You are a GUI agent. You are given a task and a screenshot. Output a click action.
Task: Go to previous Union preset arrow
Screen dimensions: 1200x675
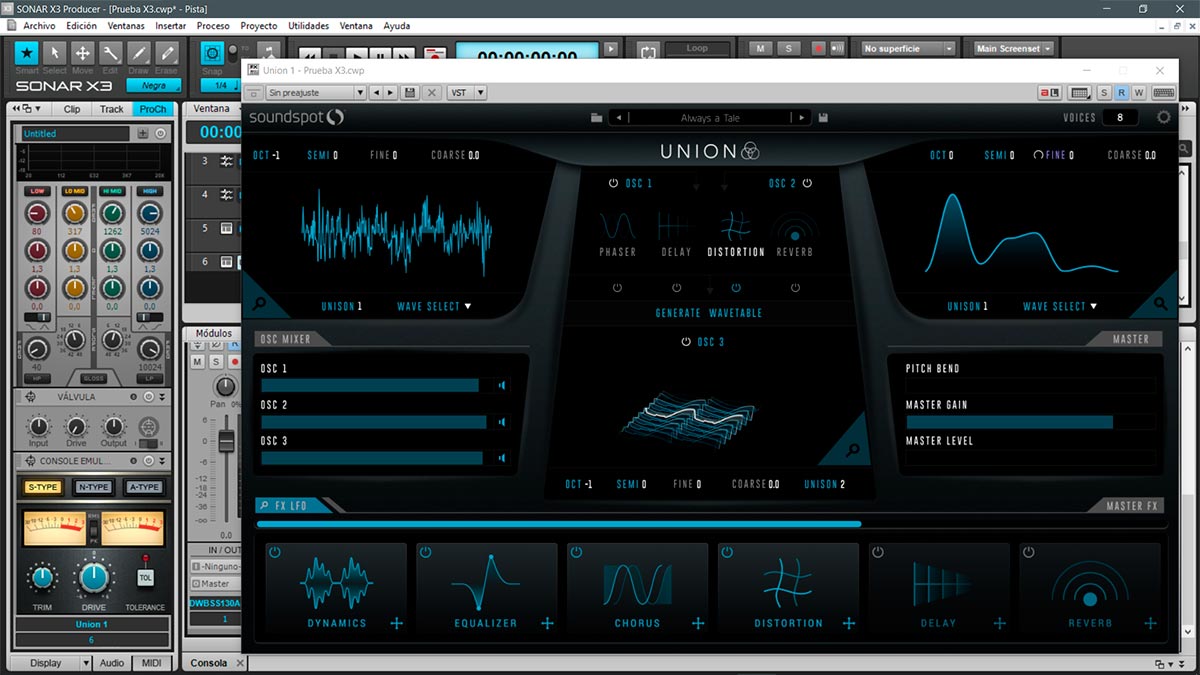click(x=619, y=118)
